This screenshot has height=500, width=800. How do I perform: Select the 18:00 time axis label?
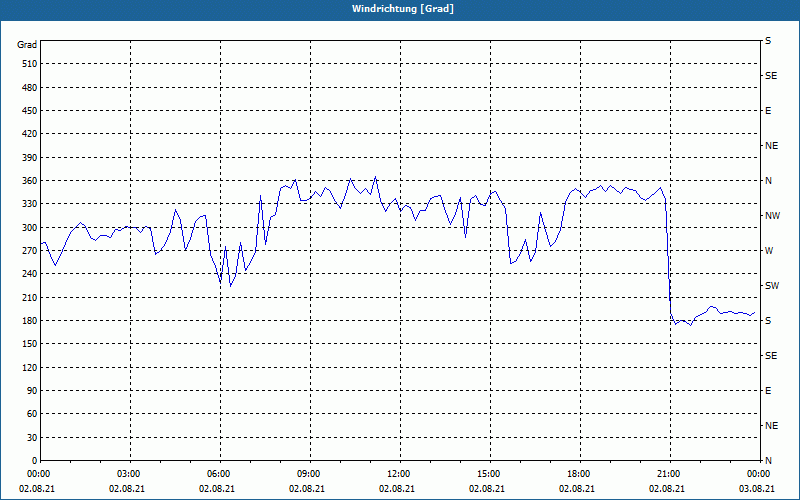[577, 474]
